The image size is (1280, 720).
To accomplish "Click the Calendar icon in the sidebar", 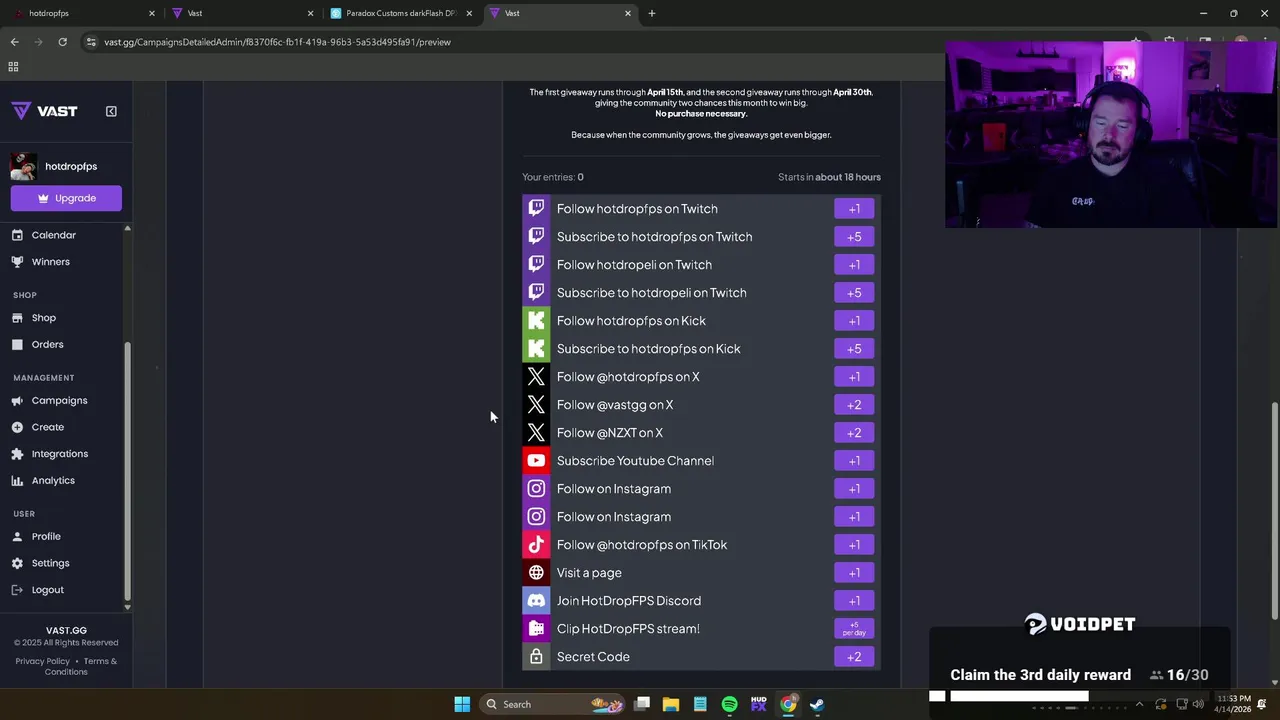I will point(17,235).
